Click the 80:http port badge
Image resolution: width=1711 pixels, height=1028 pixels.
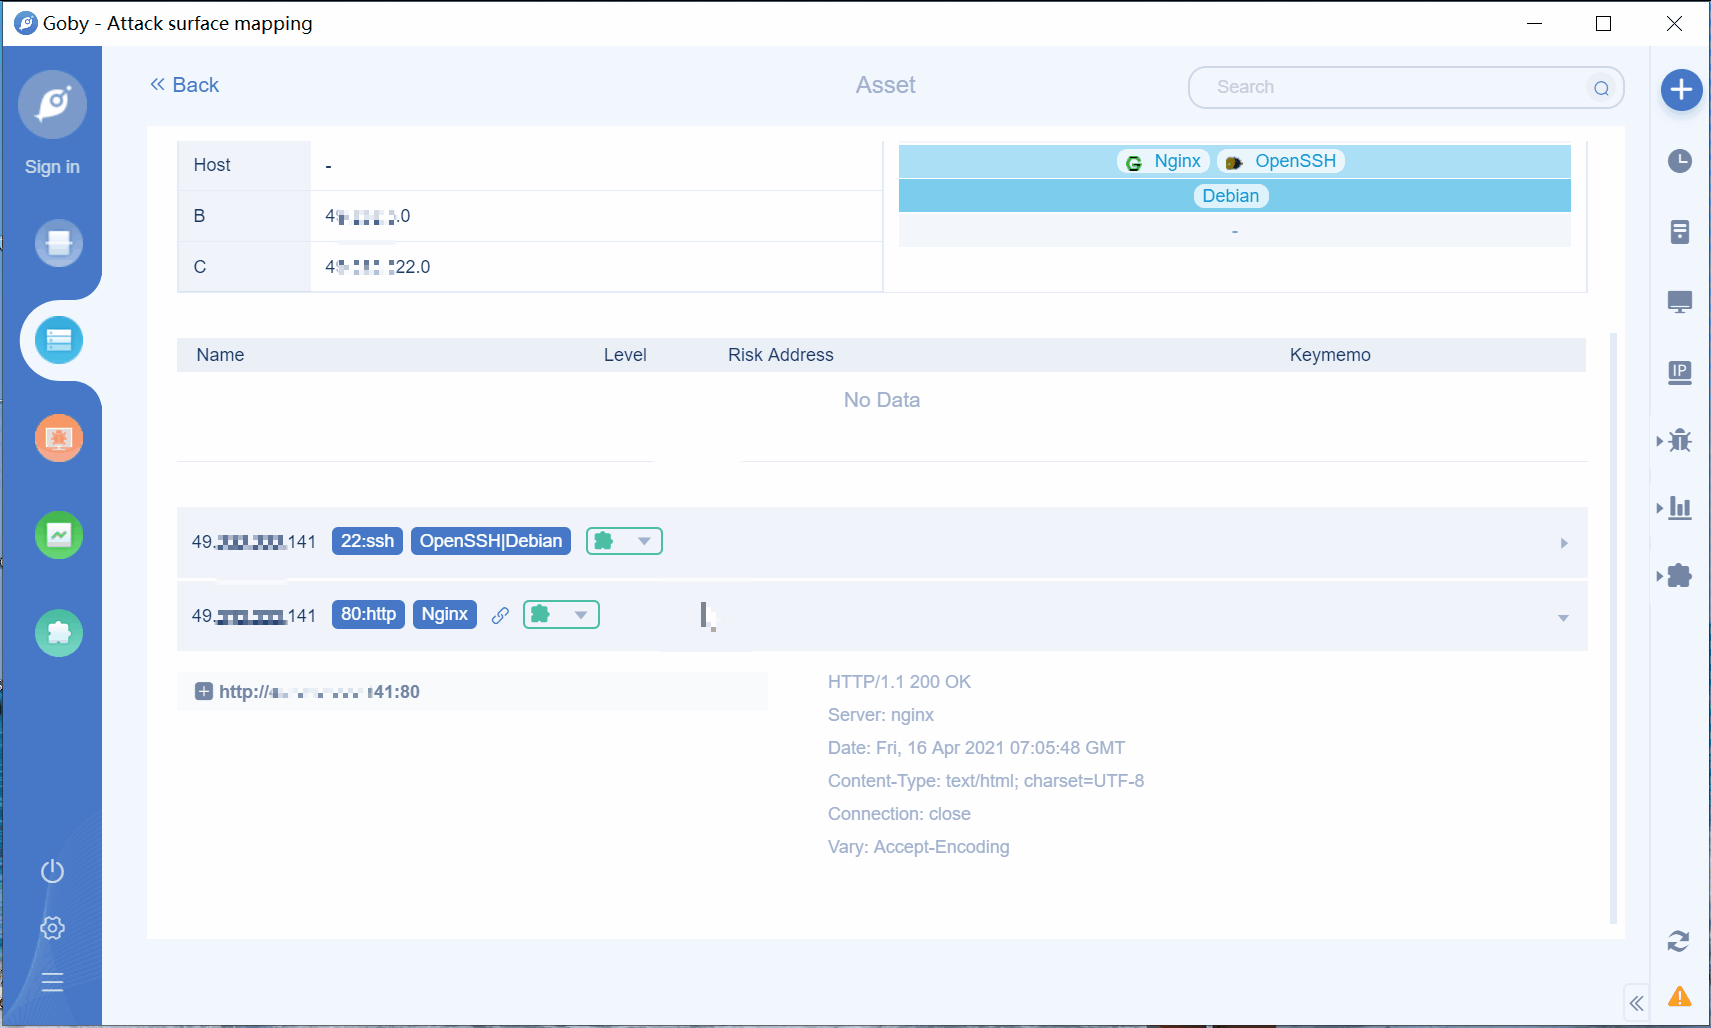tap(368, 614)
